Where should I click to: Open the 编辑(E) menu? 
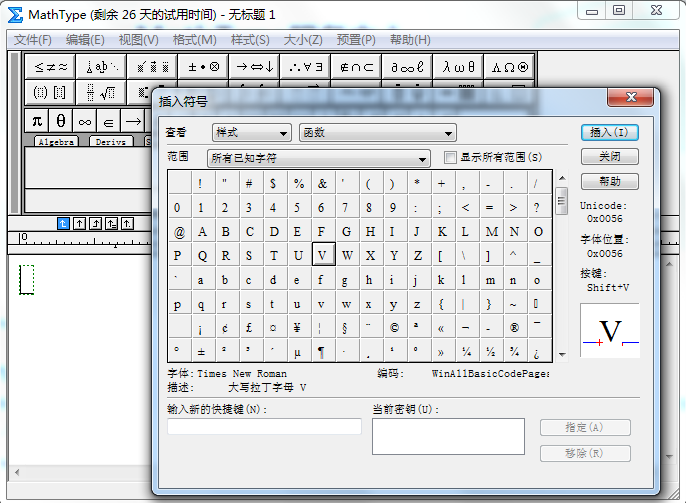coord(85,40)
